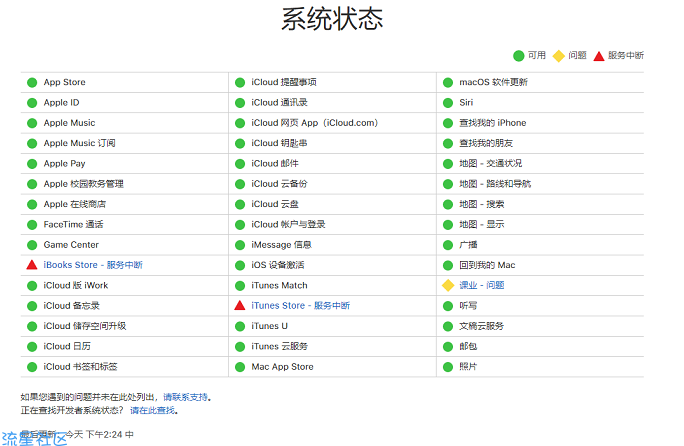Click the green dot beside iTunes Match
Viewport: 684px width, 446px height.
[240, 285]
